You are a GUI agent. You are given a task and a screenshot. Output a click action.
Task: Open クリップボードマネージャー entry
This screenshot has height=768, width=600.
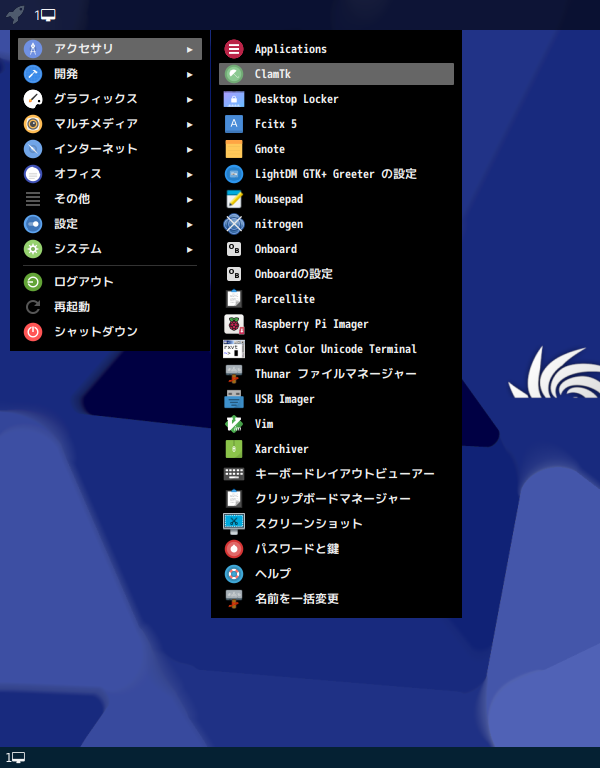(336, 499)
